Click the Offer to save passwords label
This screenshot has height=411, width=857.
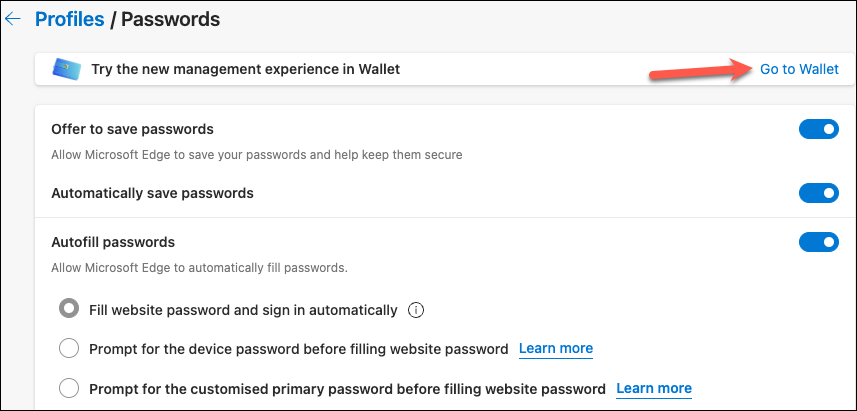(132, 130)
